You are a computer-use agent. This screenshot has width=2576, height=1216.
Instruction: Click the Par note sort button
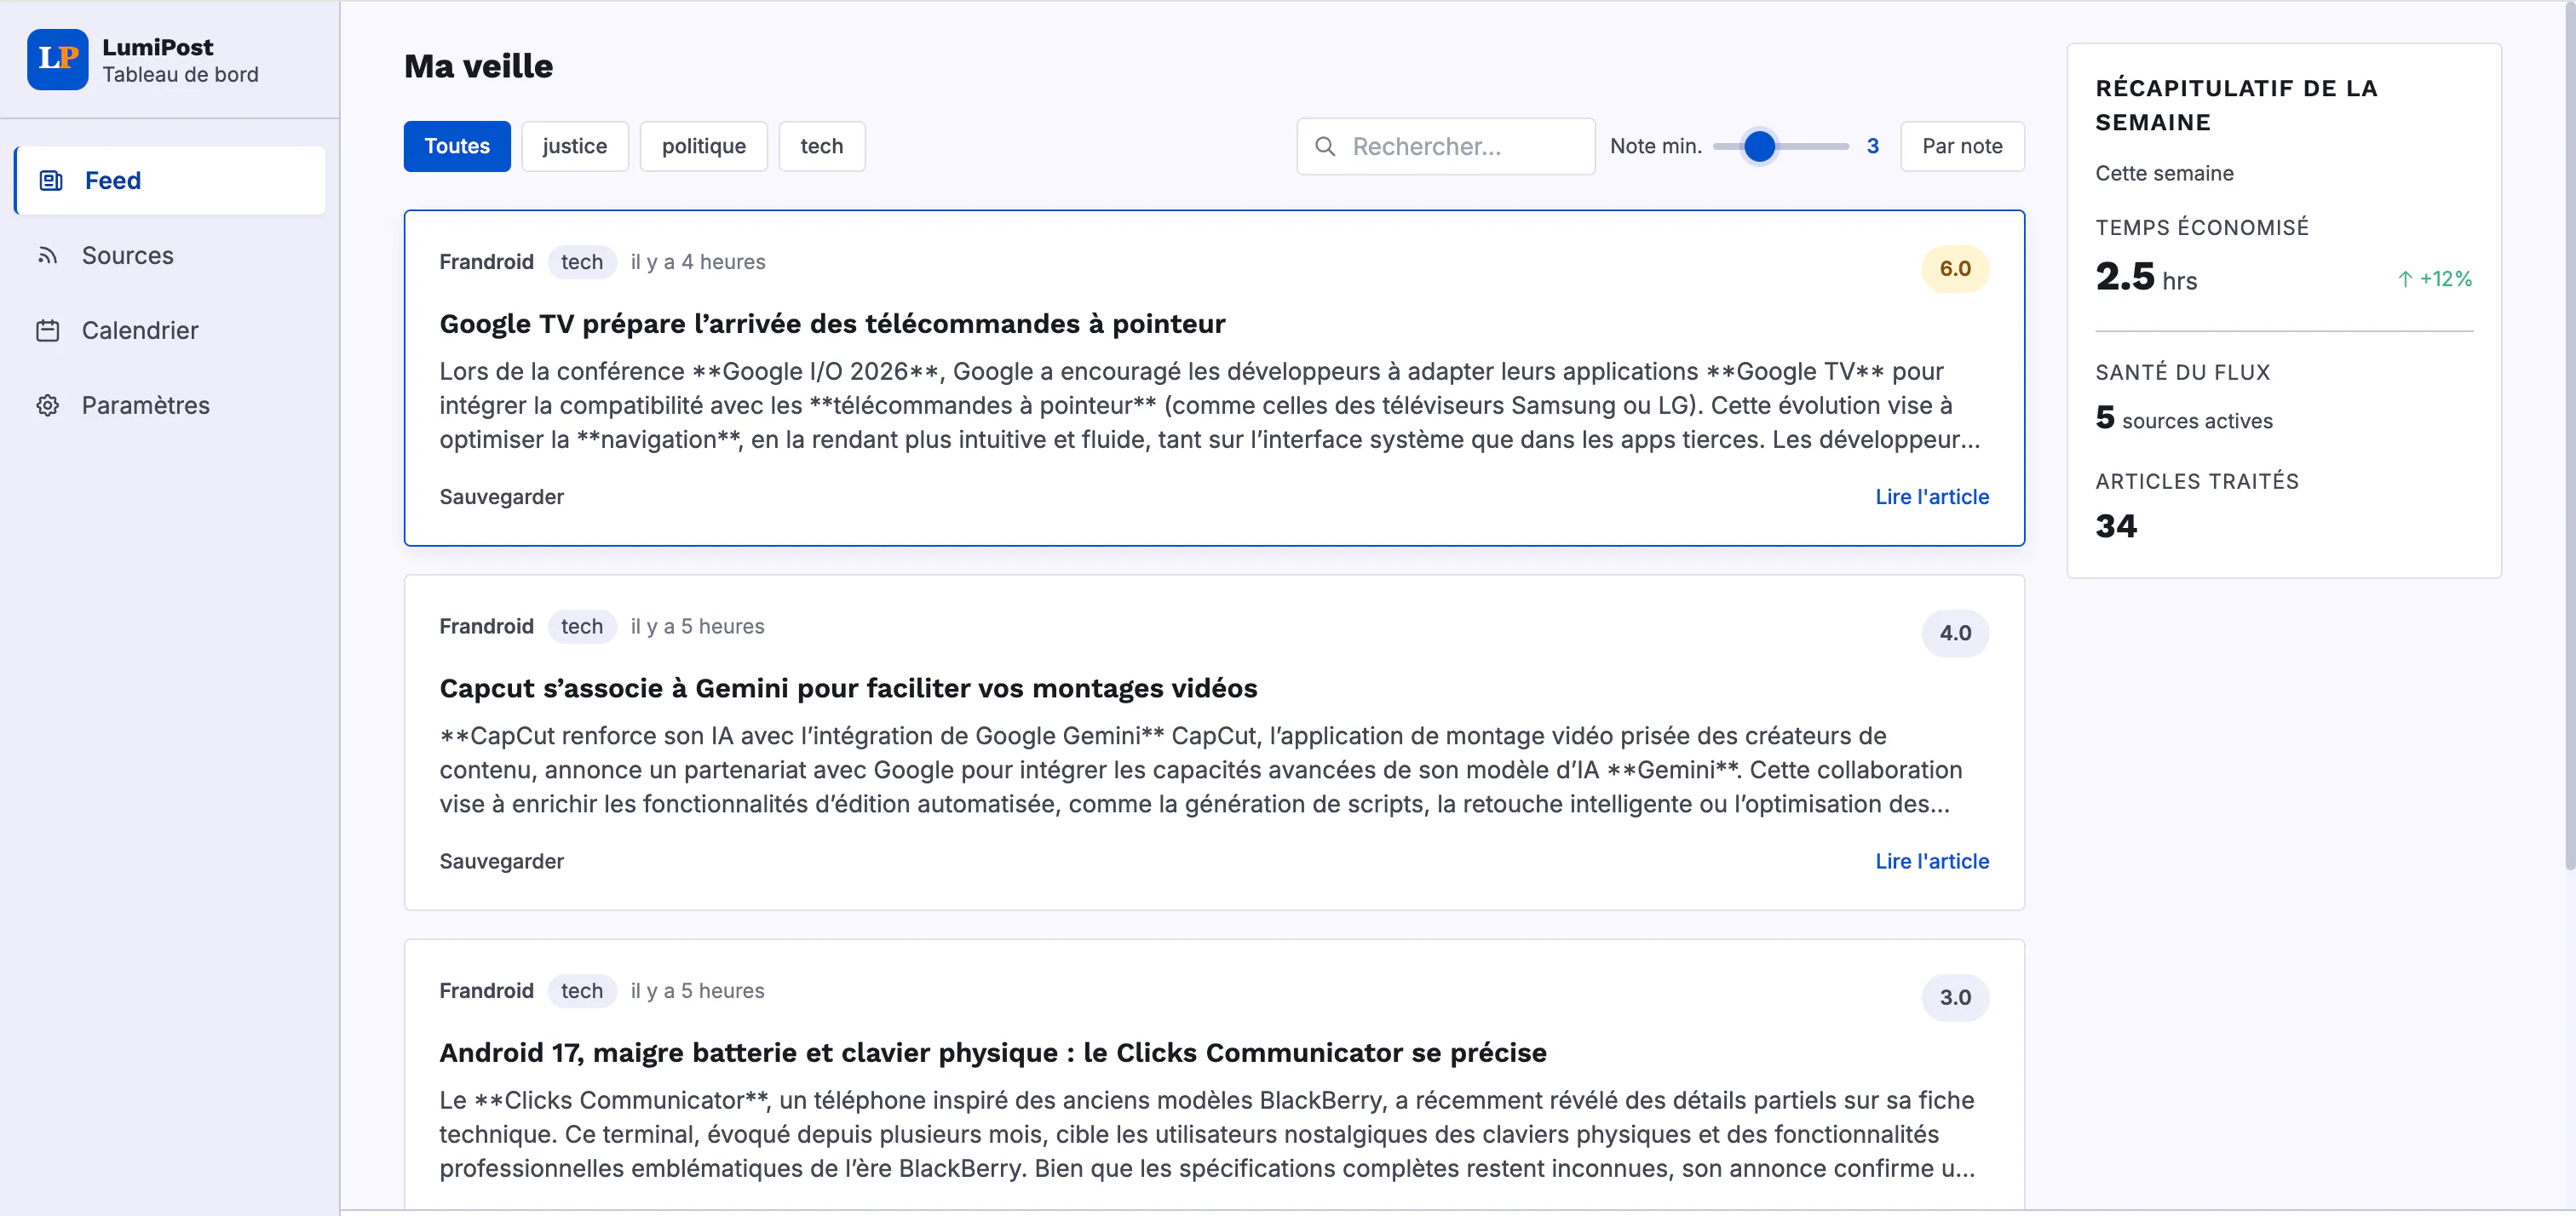tap(1962, 147)
